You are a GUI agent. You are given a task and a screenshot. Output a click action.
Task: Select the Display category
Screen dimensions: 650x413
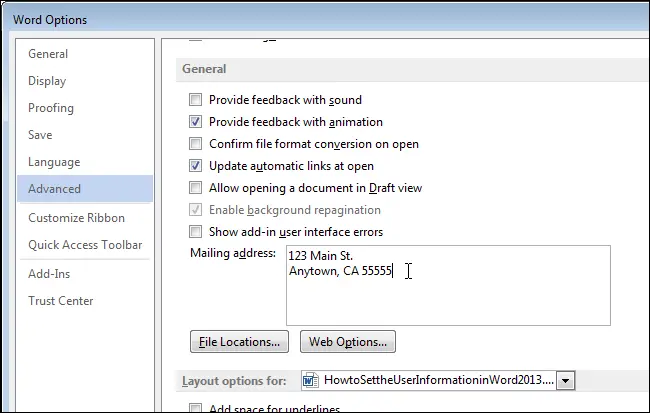pyautogui.click(x=47, y=81)
